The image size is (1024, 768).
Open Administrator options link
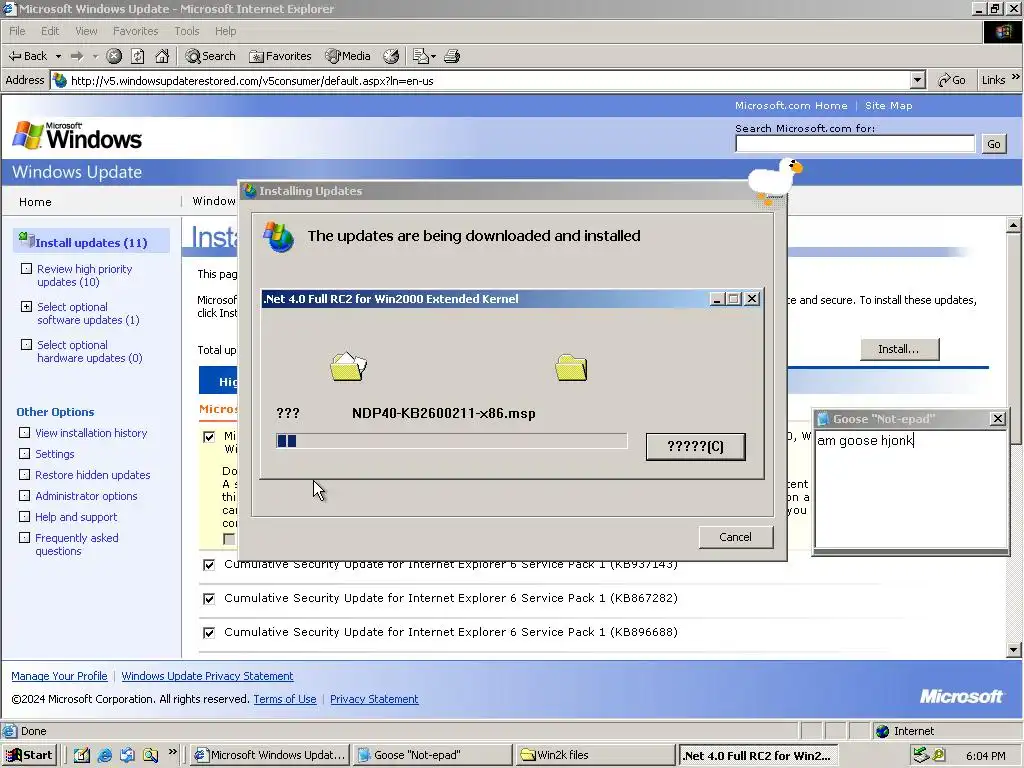[x=86, y=496]
